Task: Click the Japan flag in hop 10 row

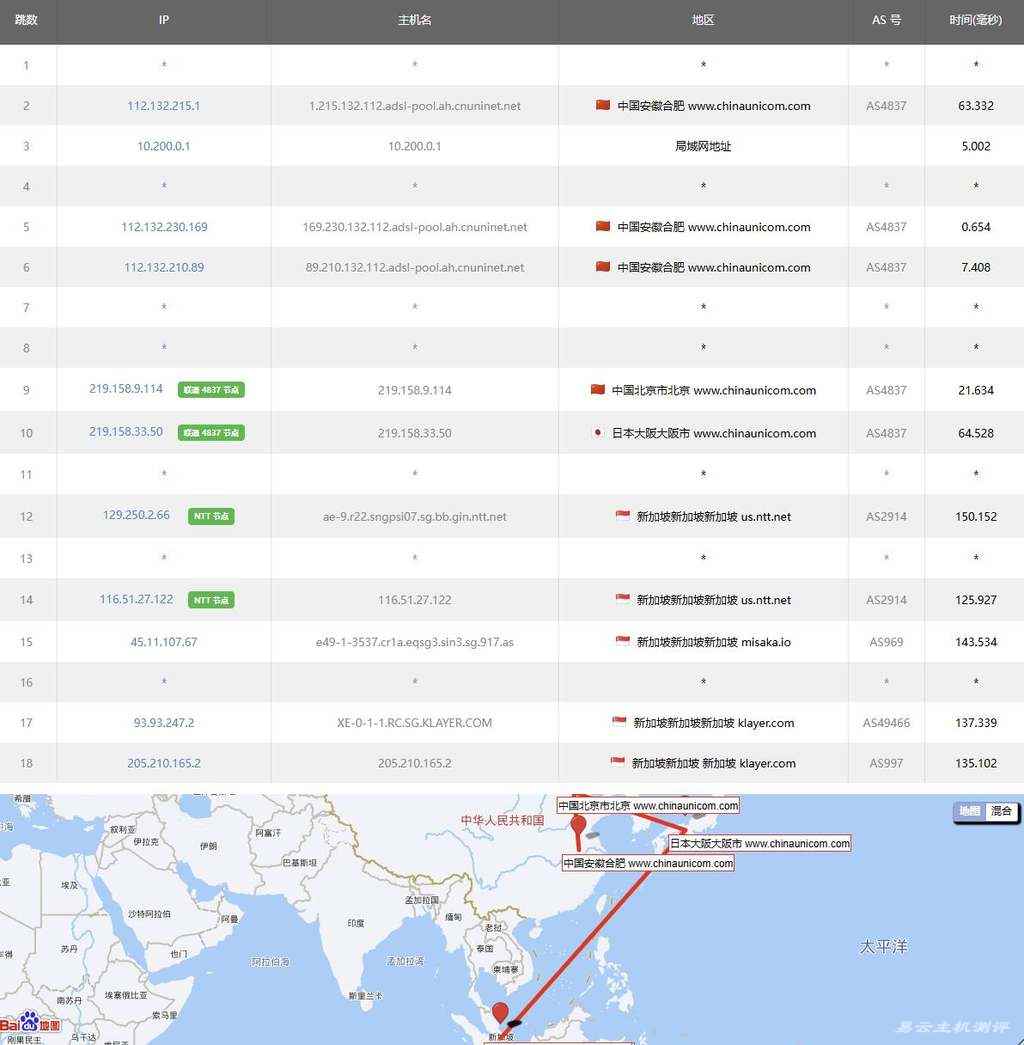Action: pos(598,433)
